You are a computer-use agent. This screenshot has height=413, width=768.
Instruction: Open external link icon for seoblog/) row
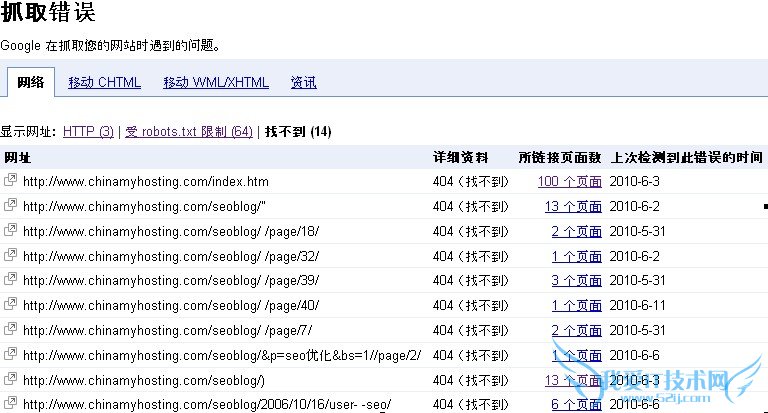10,379
